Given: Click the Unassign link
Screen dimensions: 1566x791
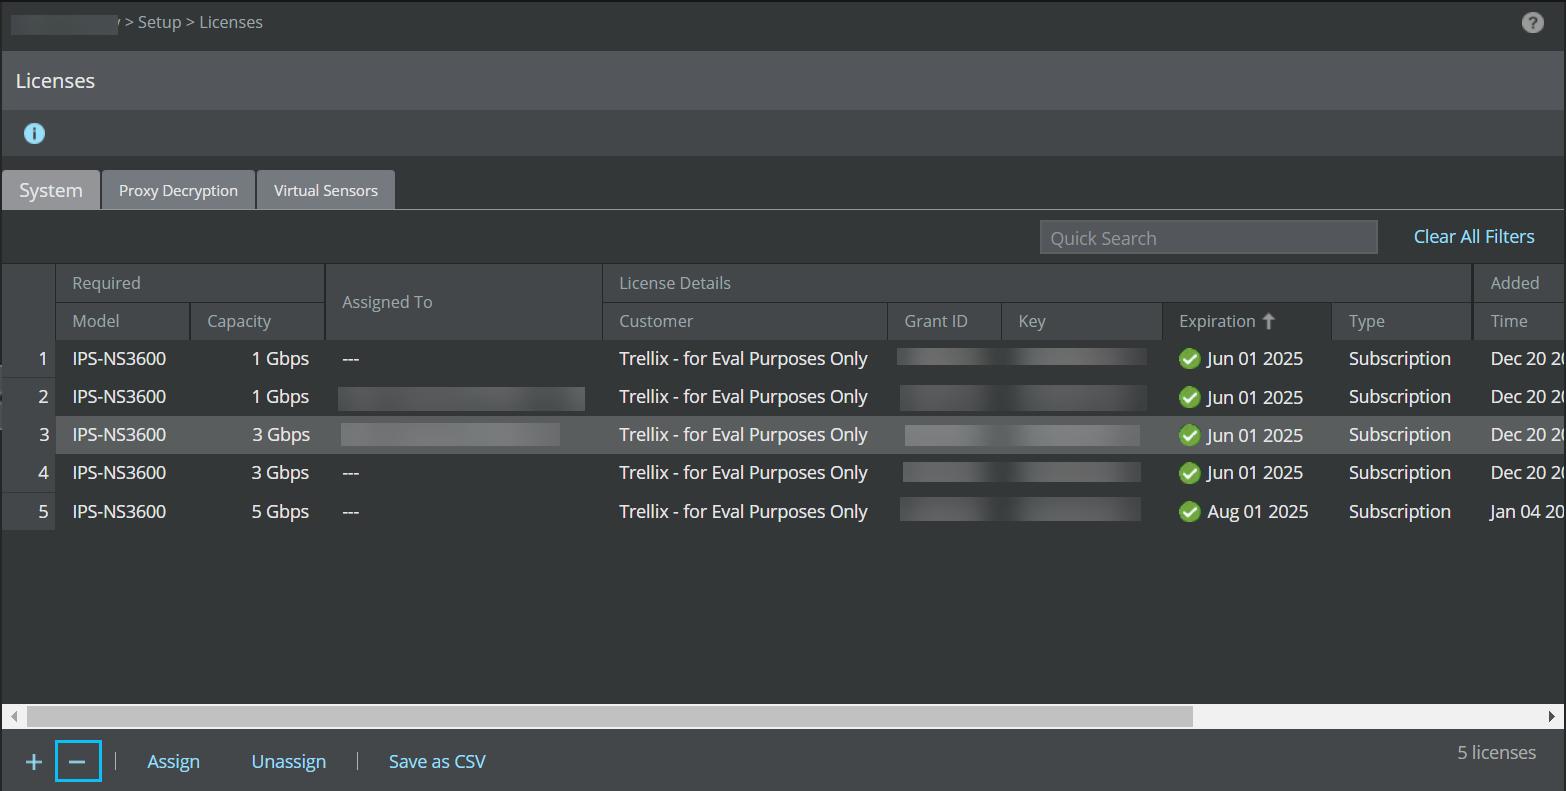Looking at the screenshot, I should [x=289, y=762].
